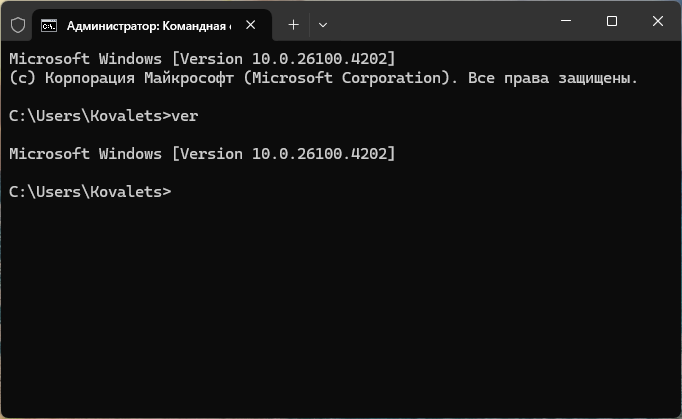The width and height of the screenshot is (682, 419).
Task: Click the Microsoft Windows text in ver output
Action: (85, 154)
